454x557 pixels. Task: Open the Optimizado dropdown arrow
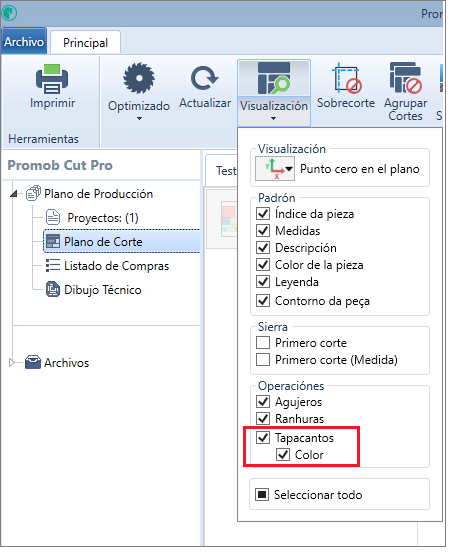pos(139,119)
